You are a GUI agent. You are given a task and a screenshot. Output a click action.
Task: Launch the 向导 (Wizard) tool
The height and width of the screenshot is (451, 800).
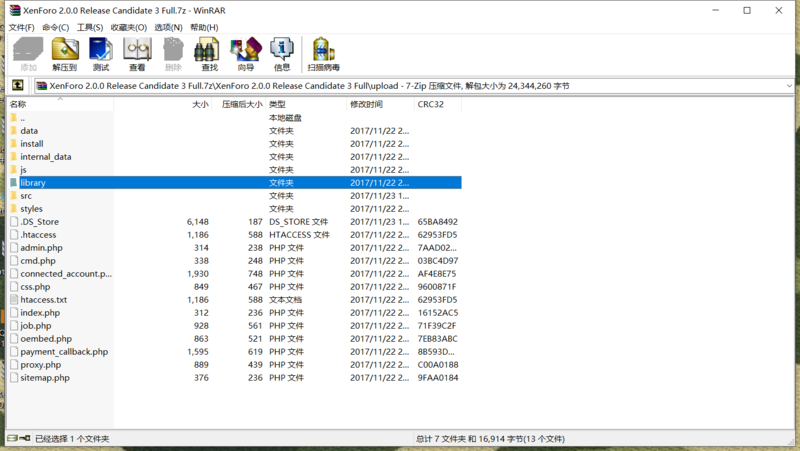(246, 54)
